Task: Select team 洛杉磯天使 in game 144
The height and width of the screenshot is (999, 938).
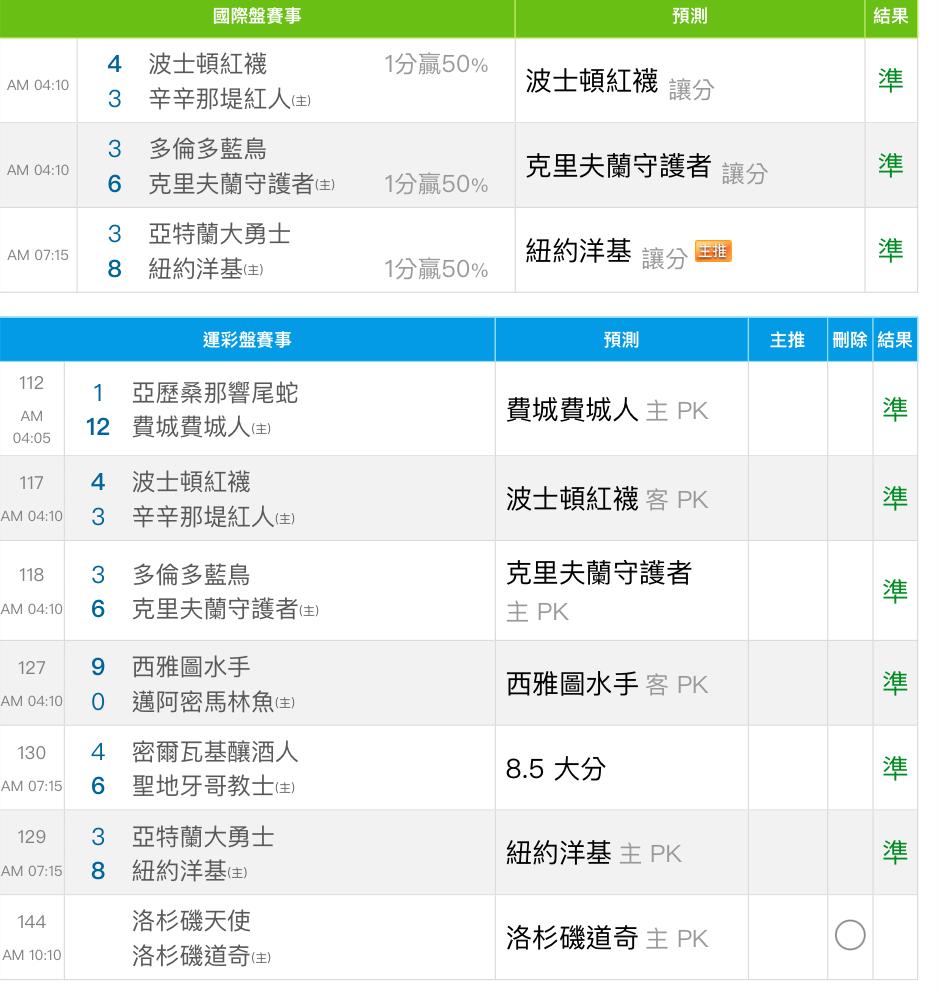Action: click(191, 921)
